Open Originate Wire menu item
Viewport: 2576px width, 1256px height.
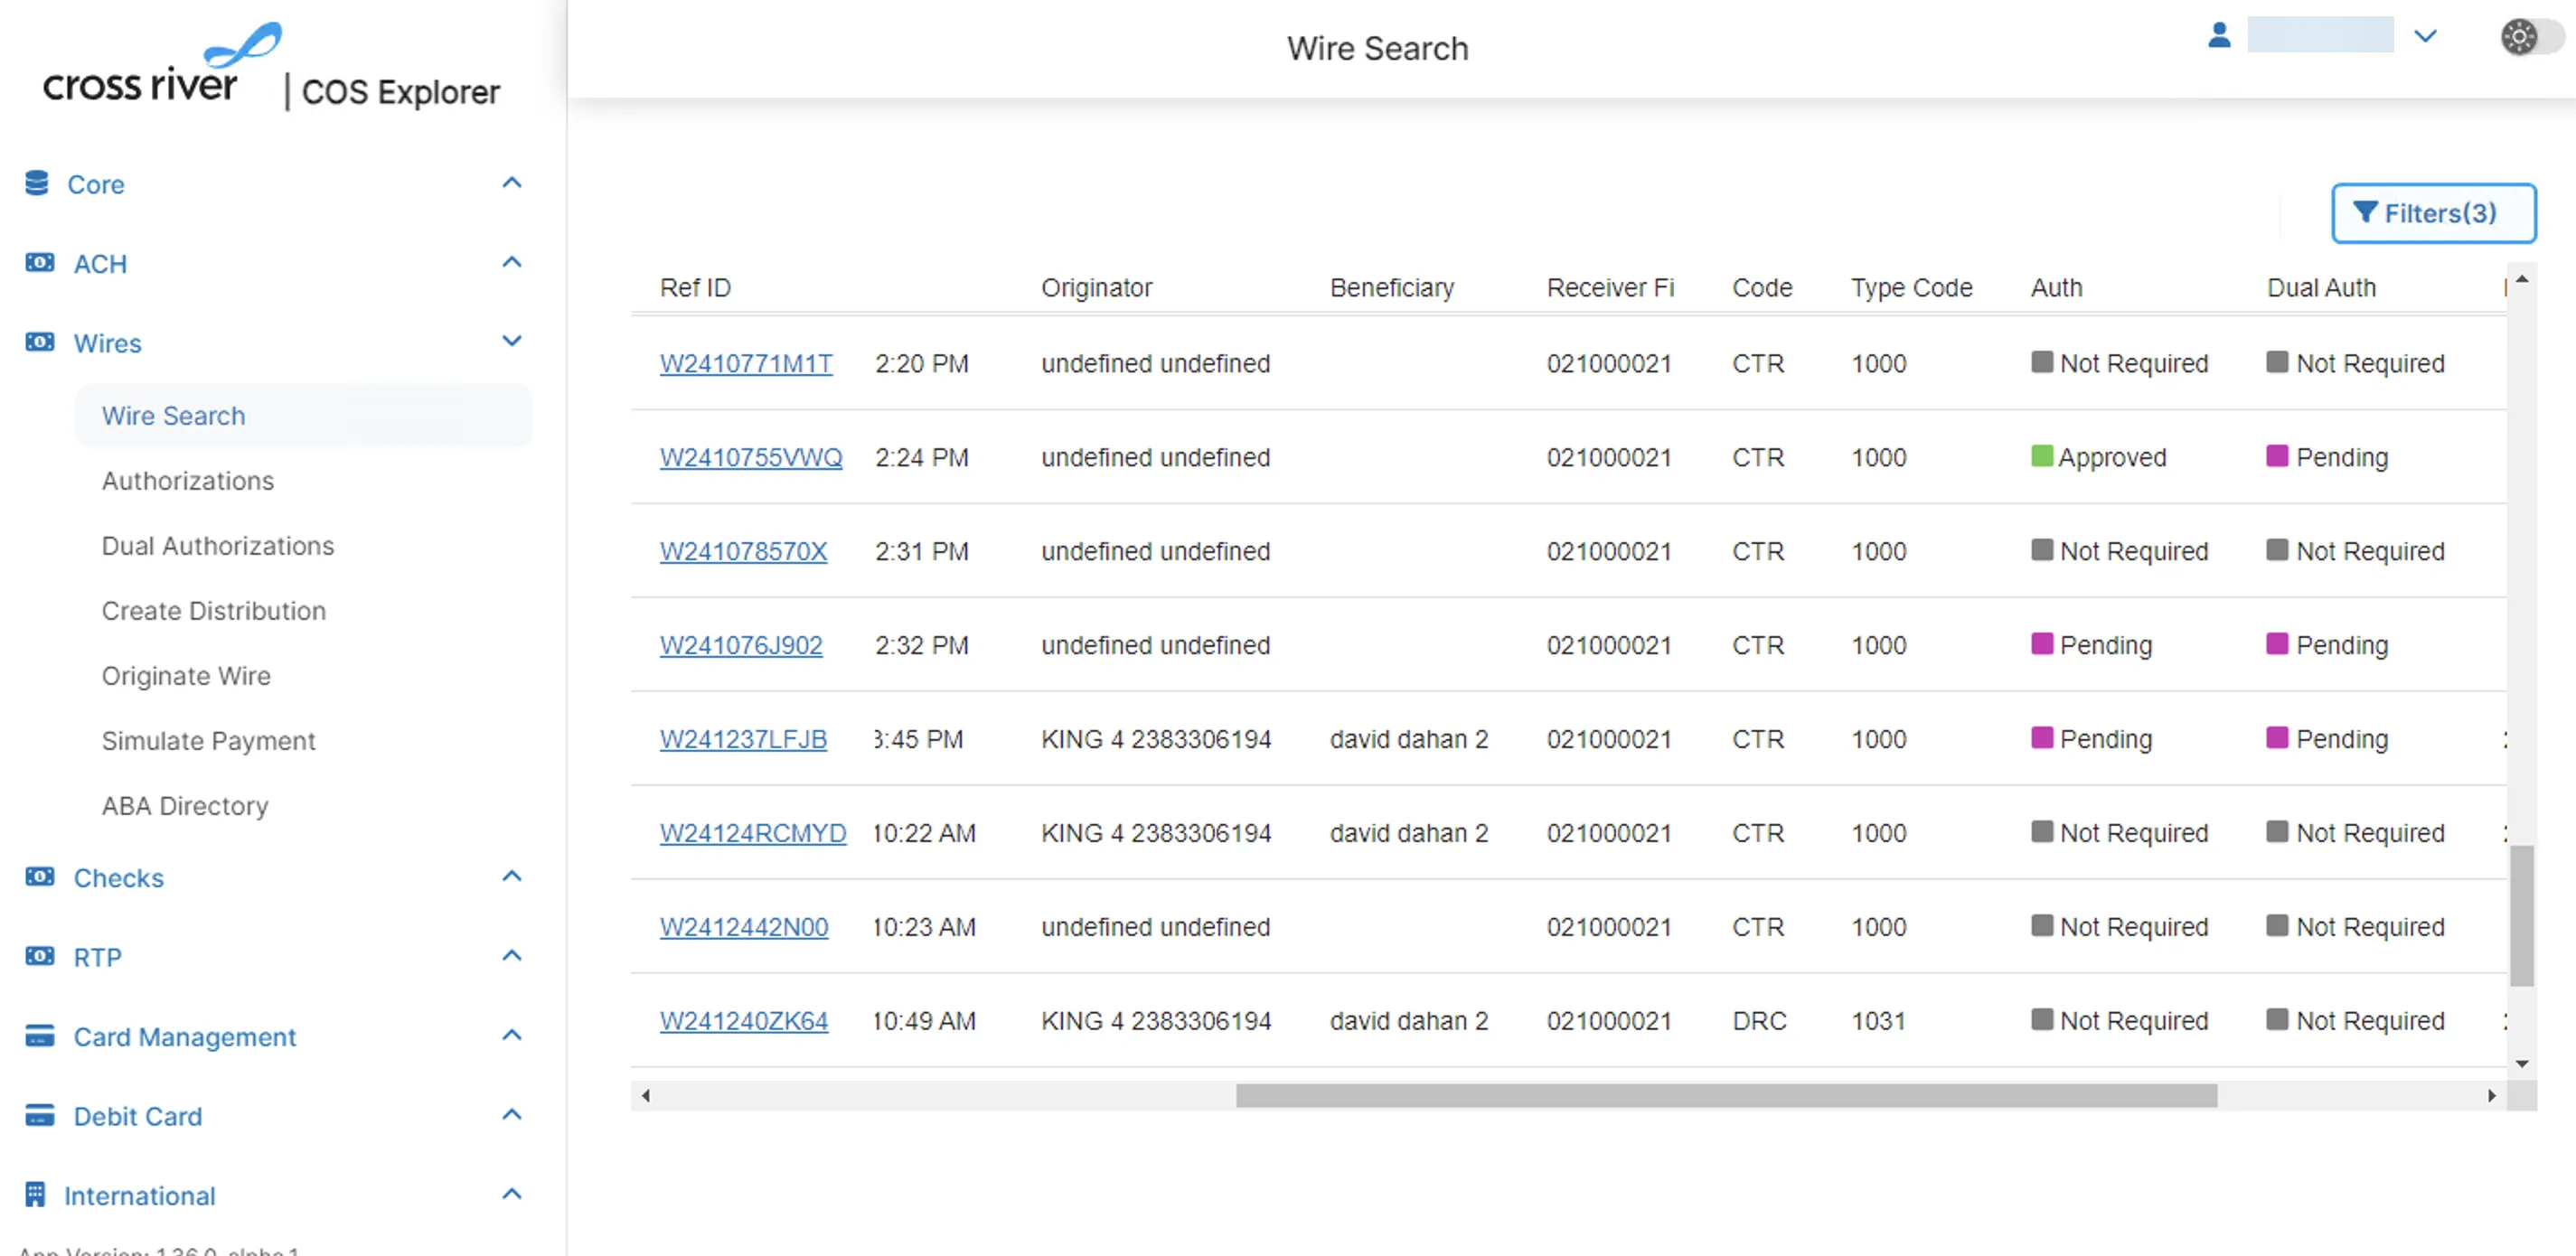pos(186,676)
